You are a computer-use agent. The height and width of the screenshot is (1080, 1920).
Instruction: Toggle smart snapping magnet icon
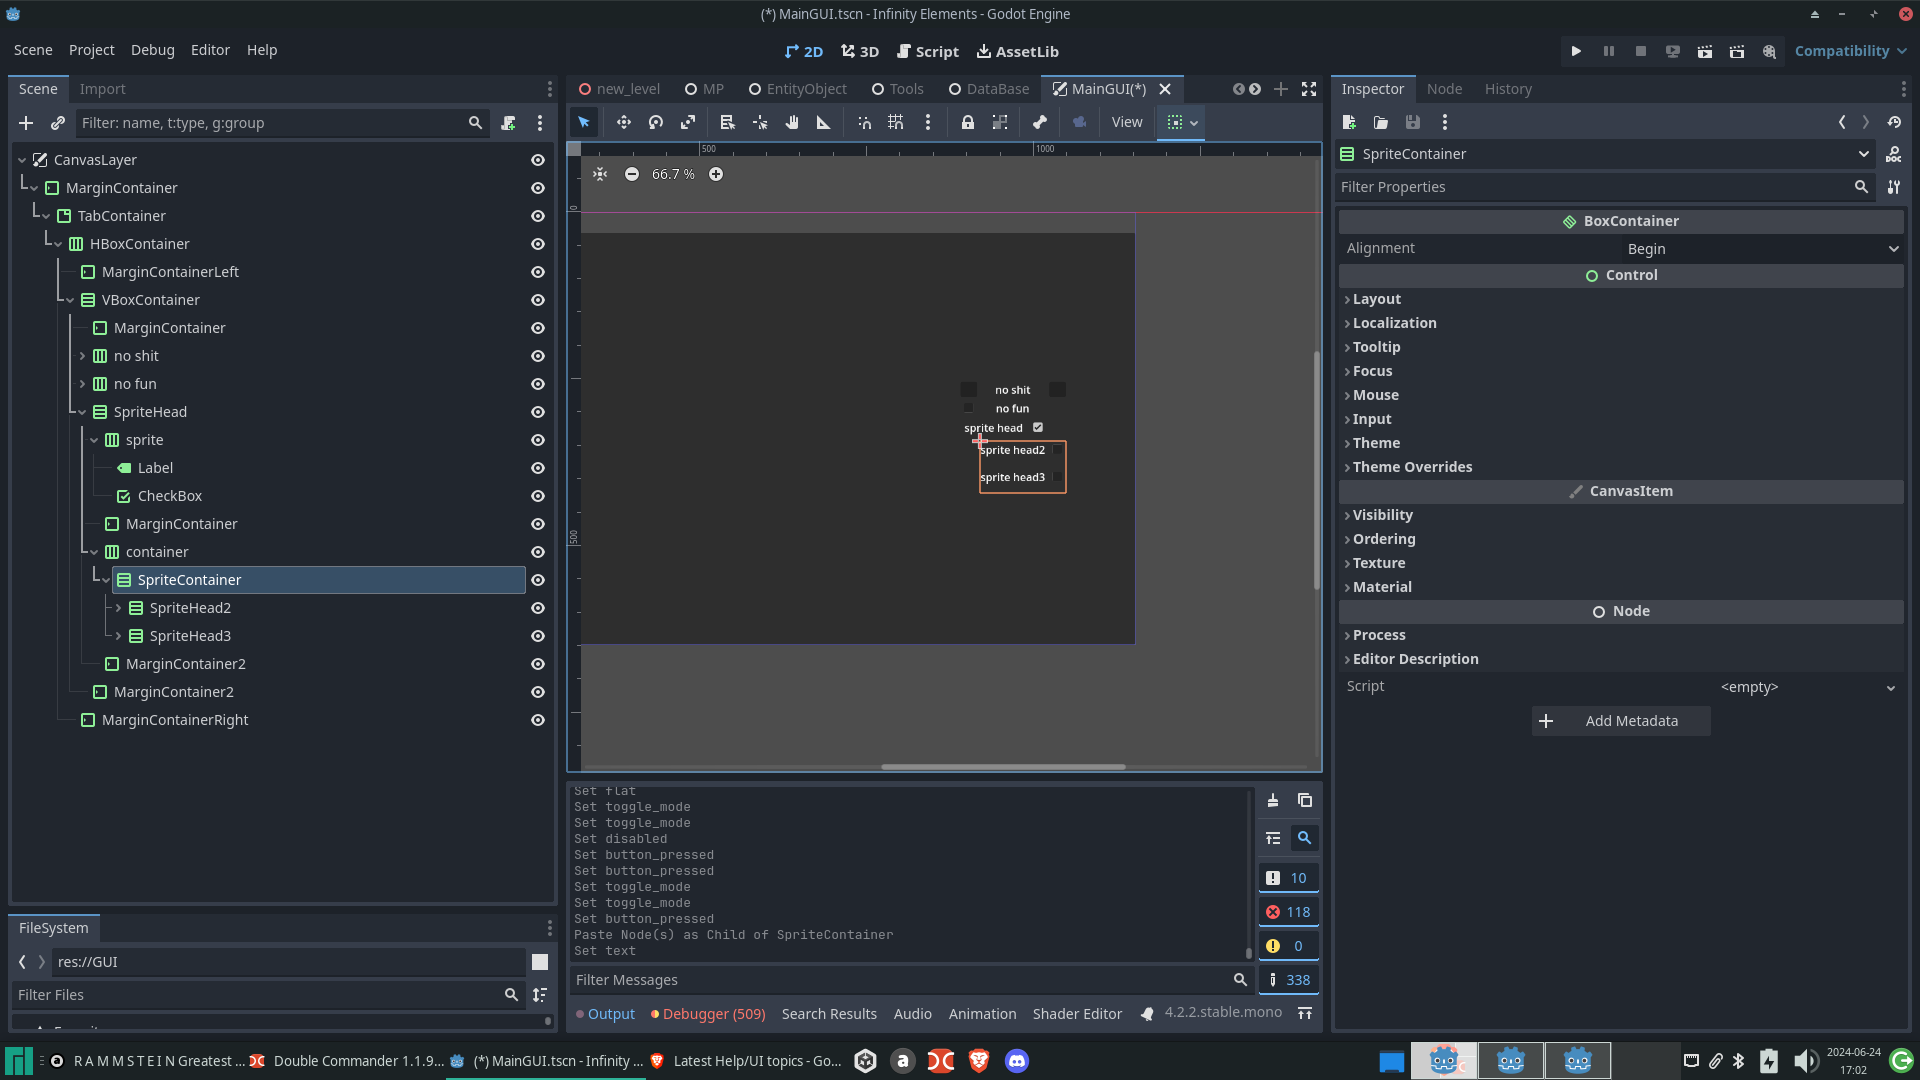click(x=864, y=122)
